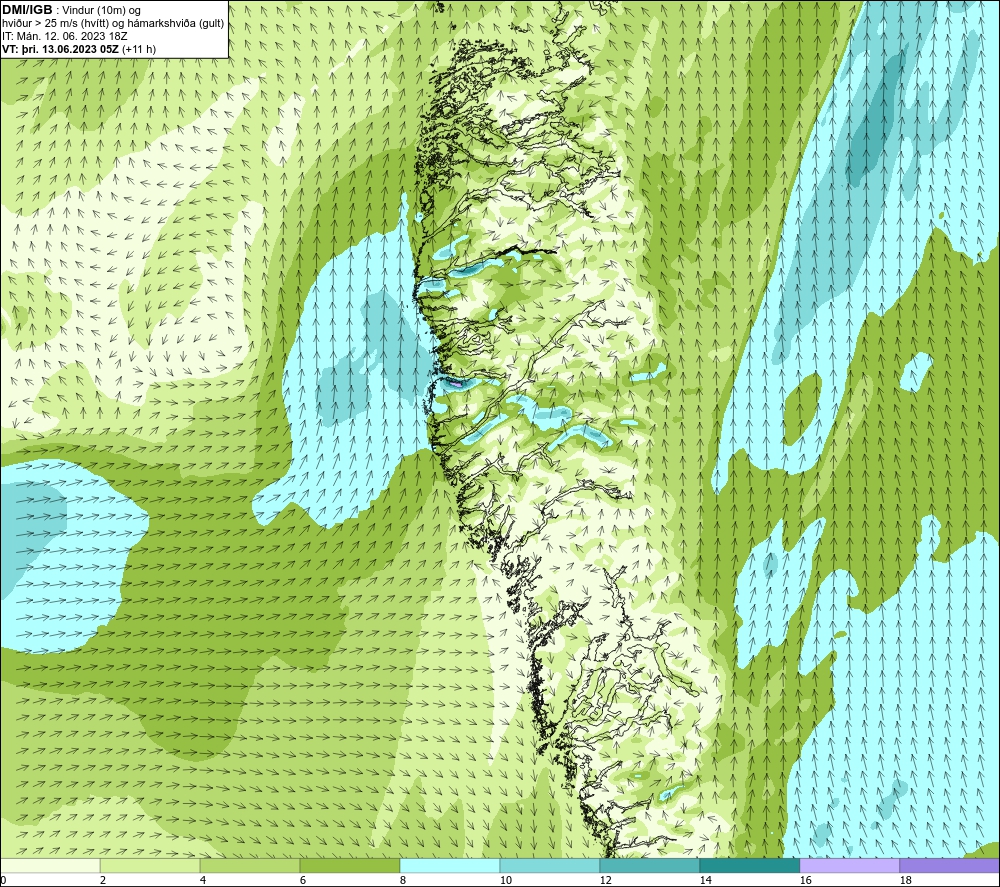The height and width of the screenshot is (887, 1000).
Task: Click the 'IT: Mán. 12. 06. 2023 18Z' line
Action: pos(64,36)
